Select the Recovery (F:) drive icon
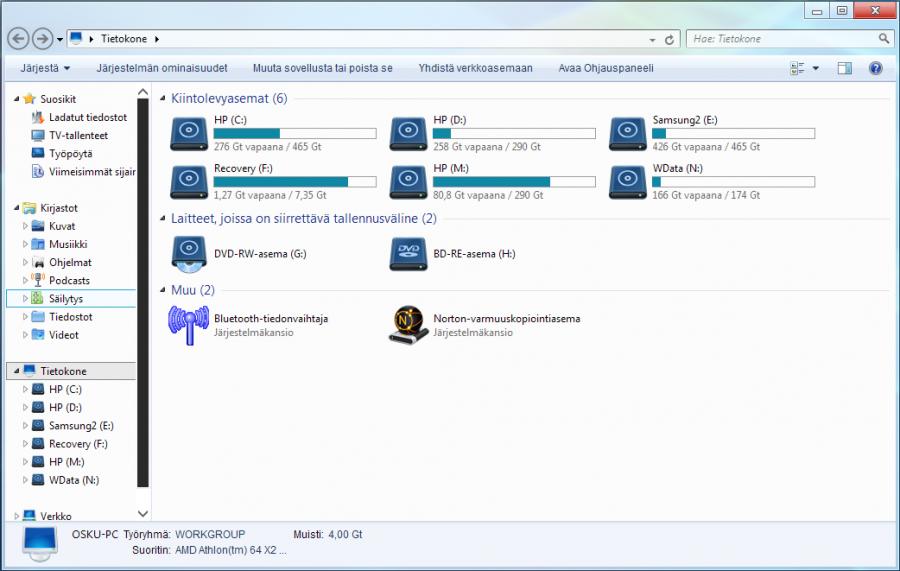Screen dimensions: 900x571 (189, 181)
